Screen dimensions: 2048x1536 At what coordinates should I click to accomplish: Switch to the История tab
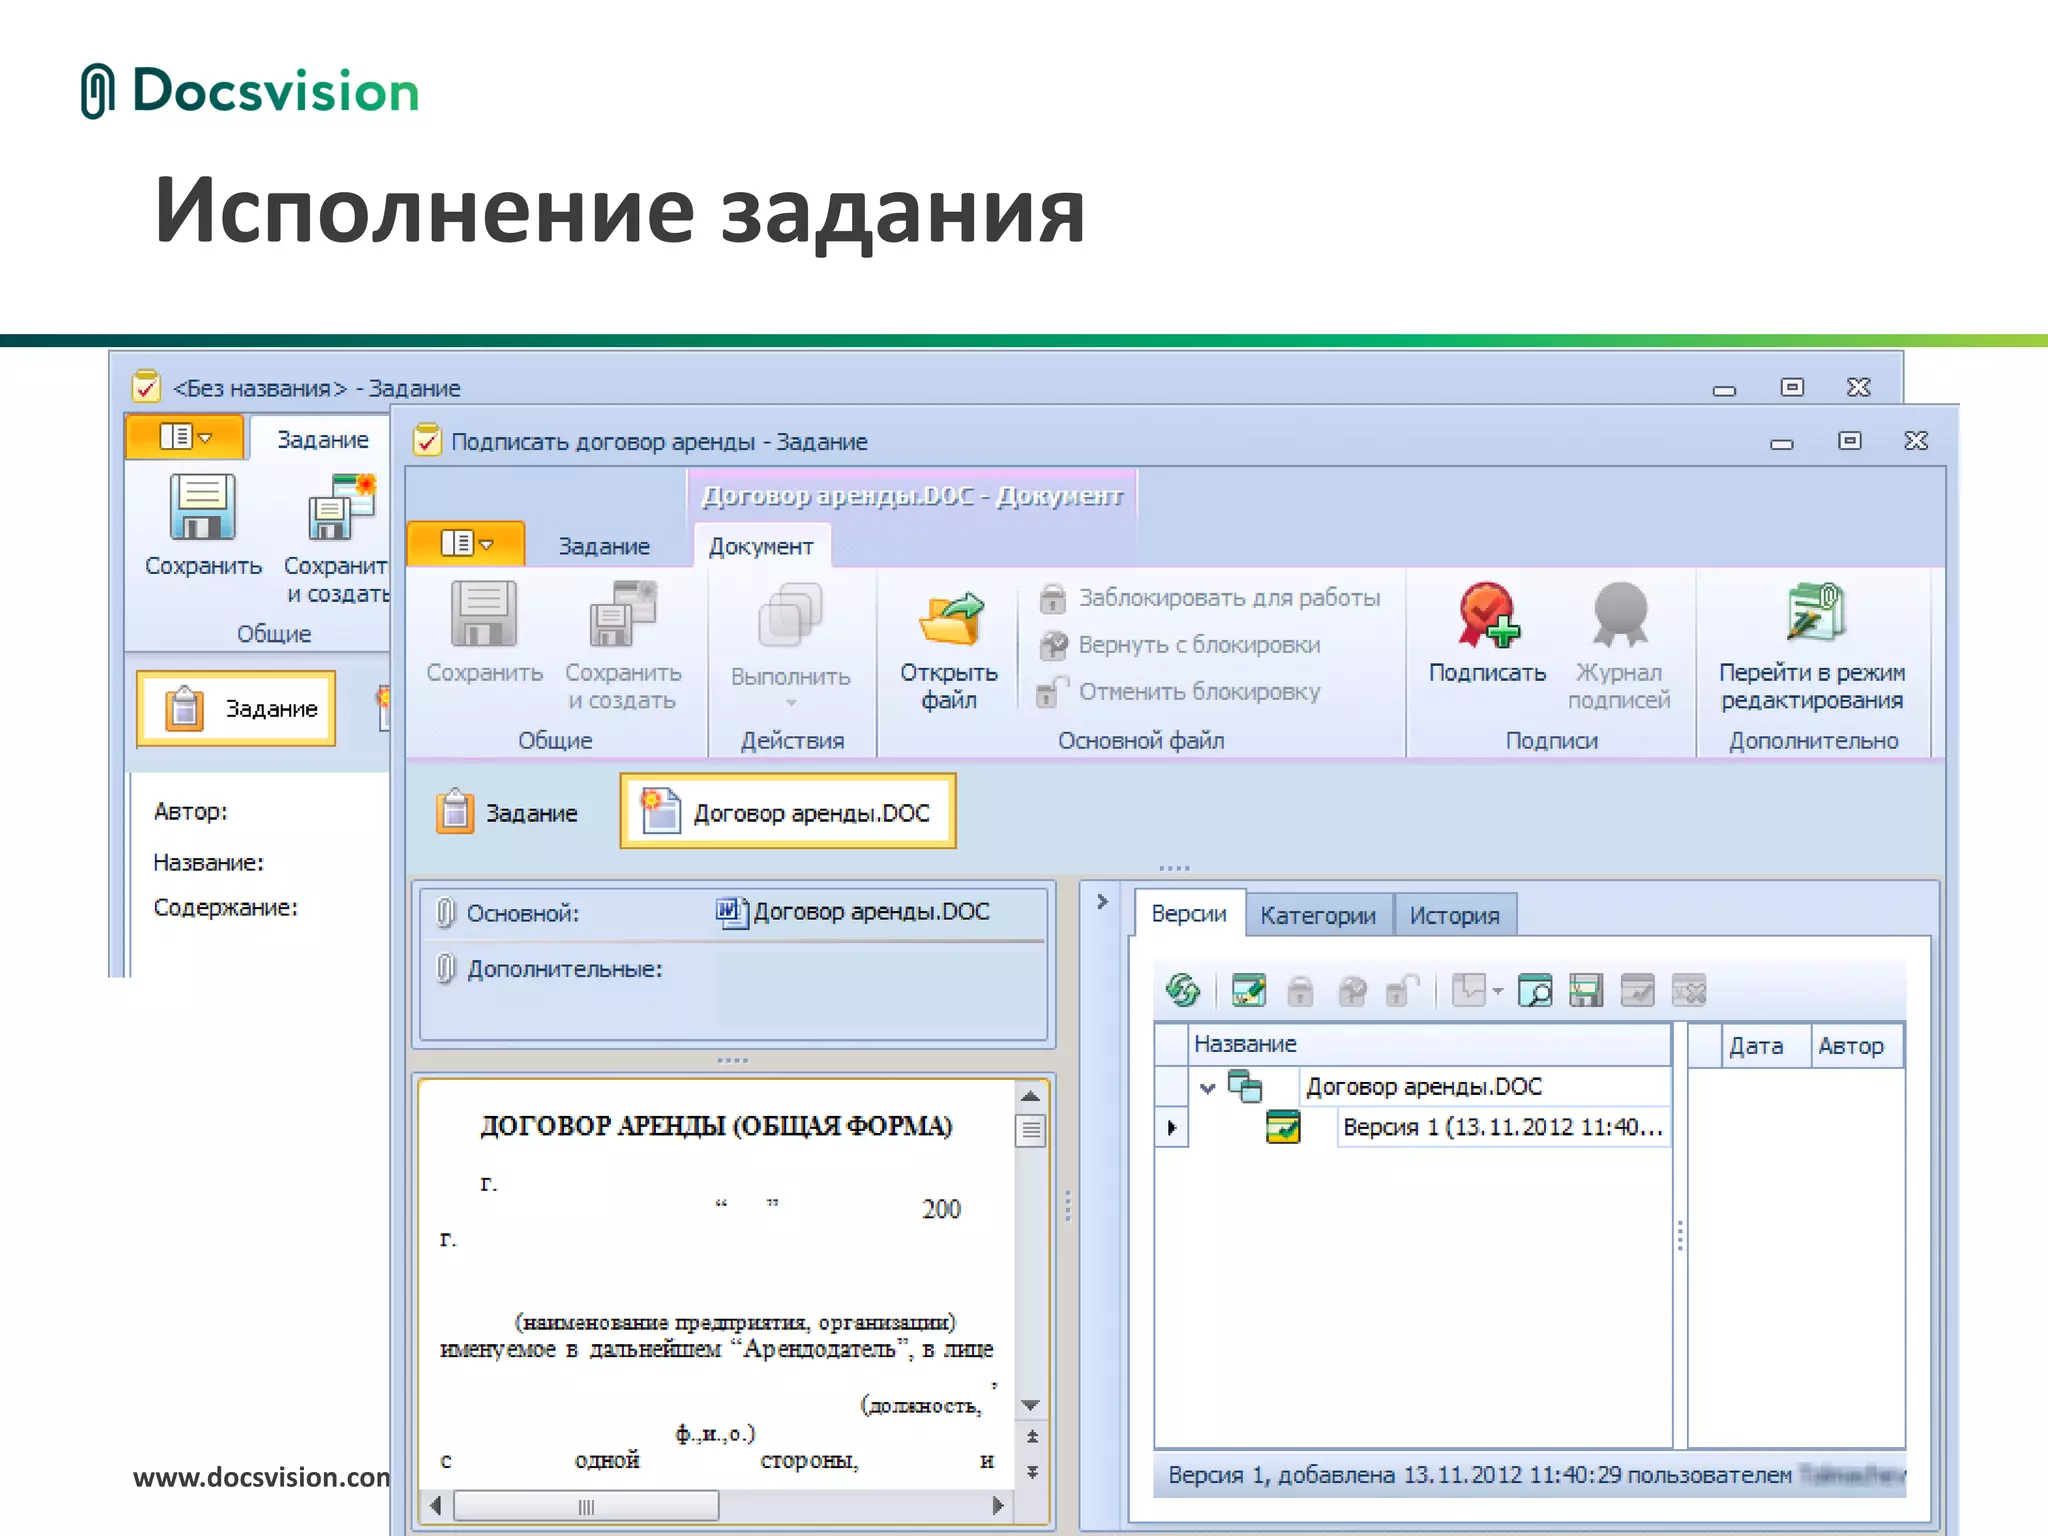(x=1454, y=915)
